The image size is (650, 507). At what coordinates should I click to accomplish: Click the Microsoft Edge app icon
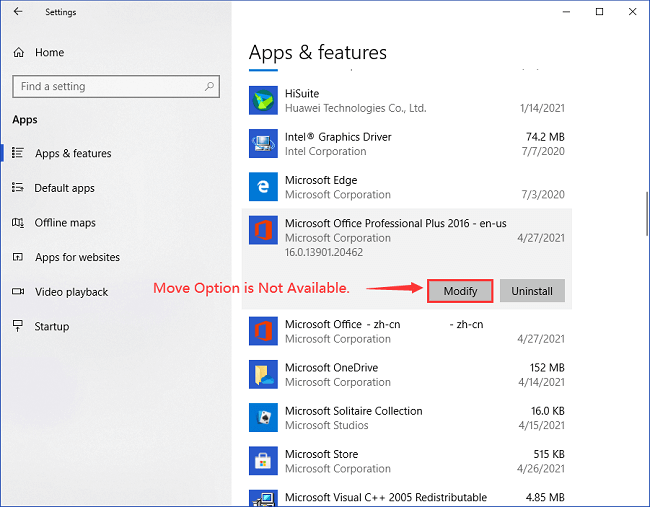tap(263, 187)
